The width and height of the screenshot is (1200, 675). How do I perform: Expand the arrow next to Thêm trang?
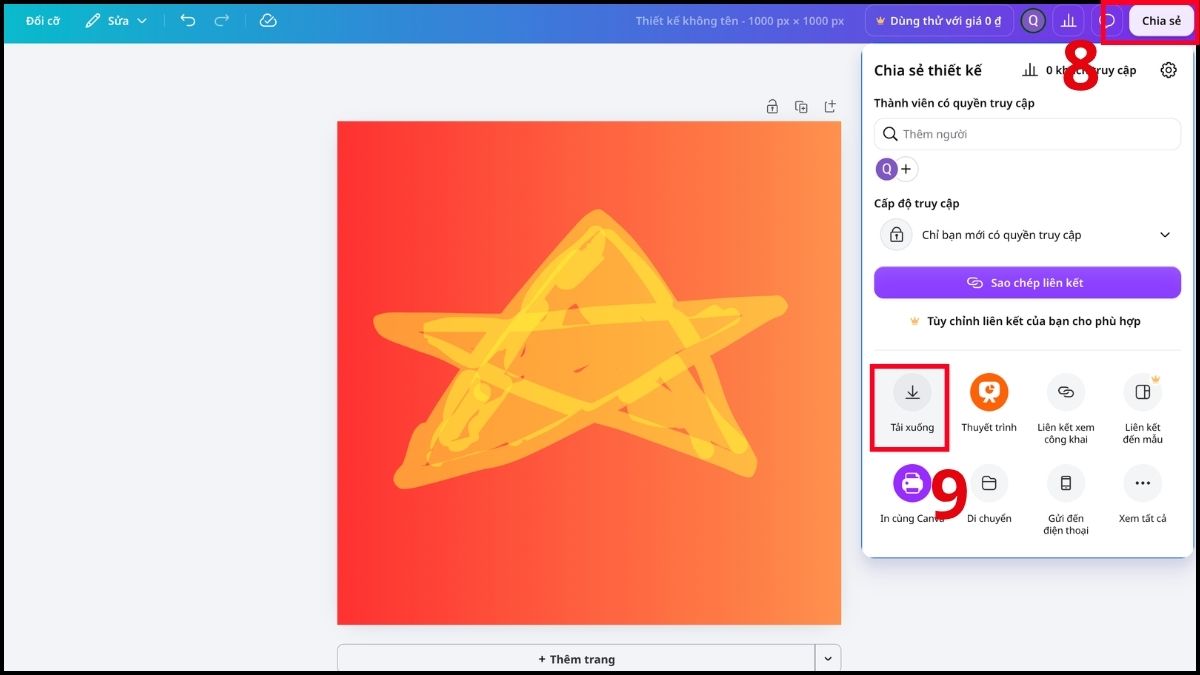coord(828,659)
